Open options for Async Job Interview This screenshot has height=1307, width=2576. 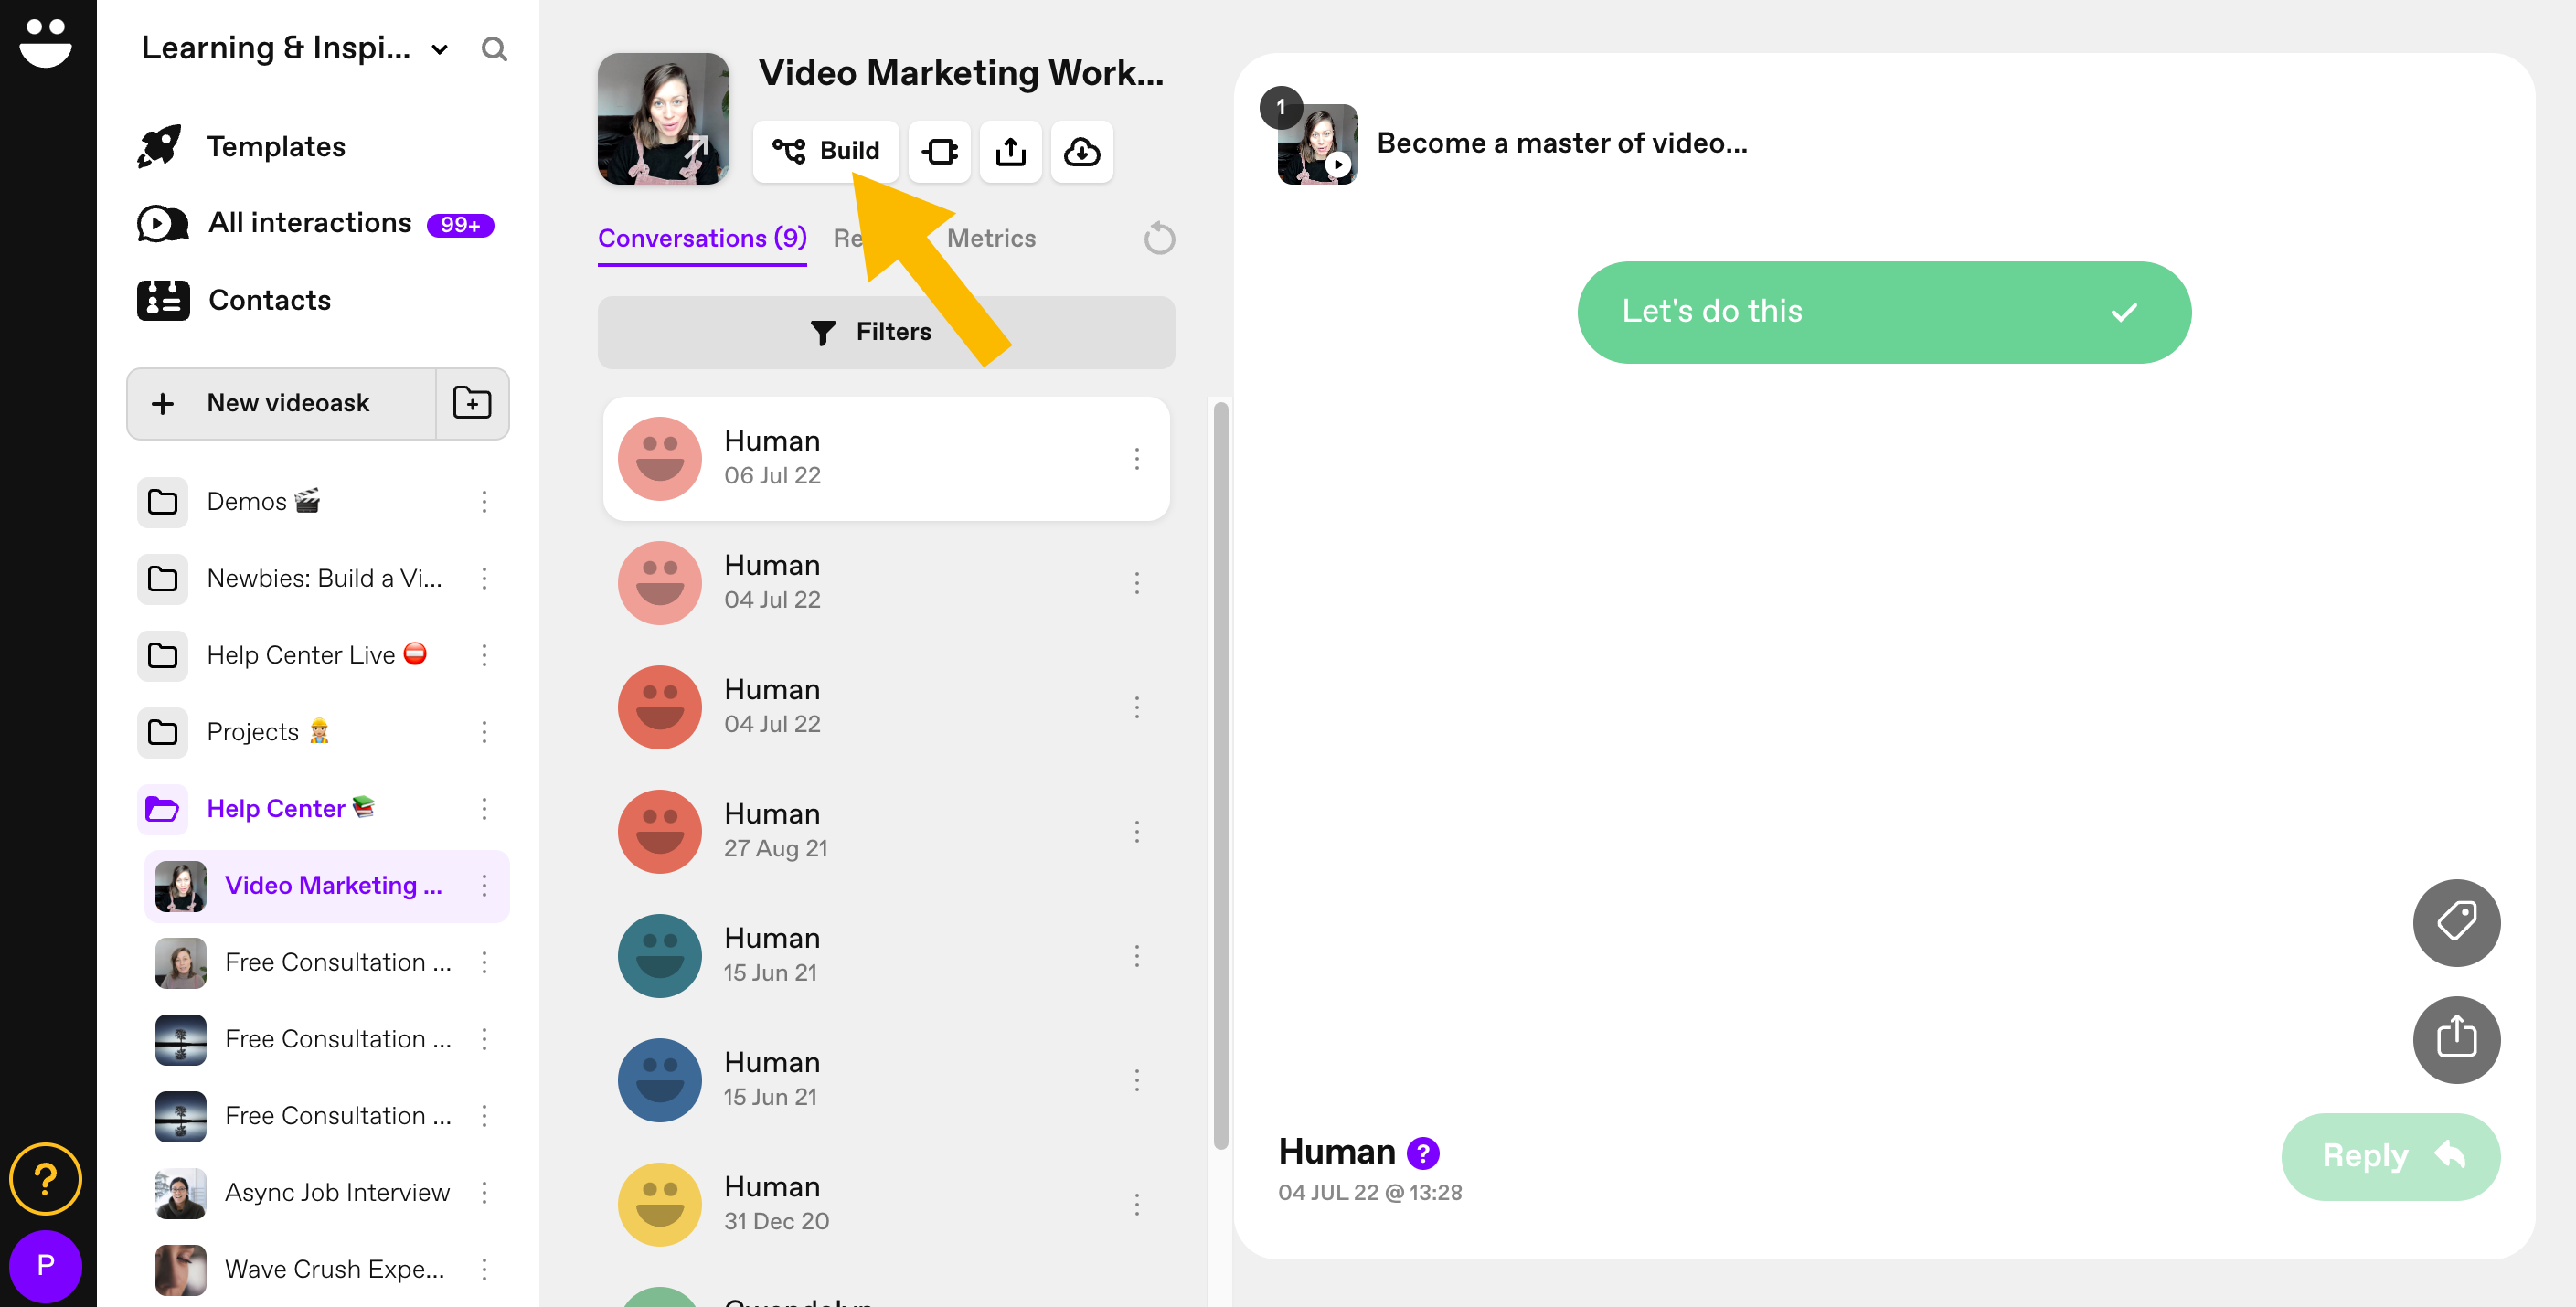click(x=484, y=1193)
